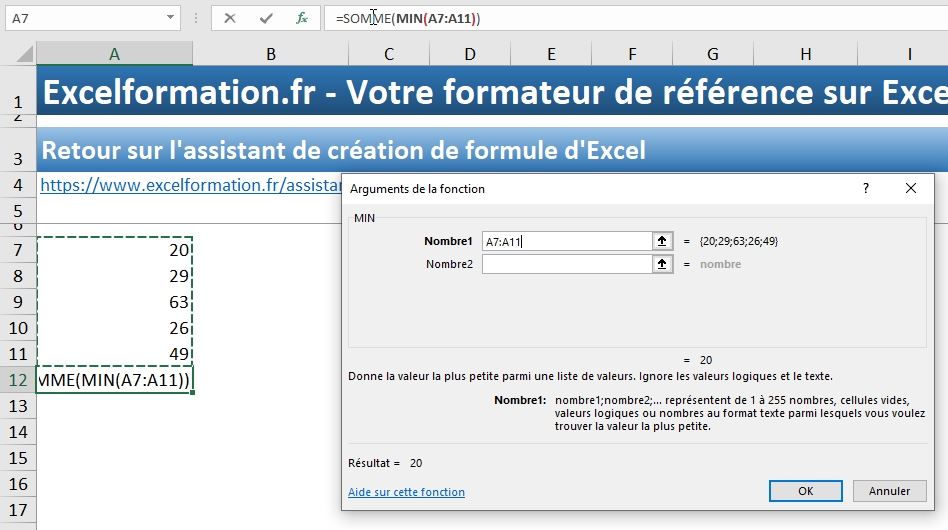This screenshot has width=948, height=530.
Task: Confirm the dialog with OK
Action: (x=805, y=491)
